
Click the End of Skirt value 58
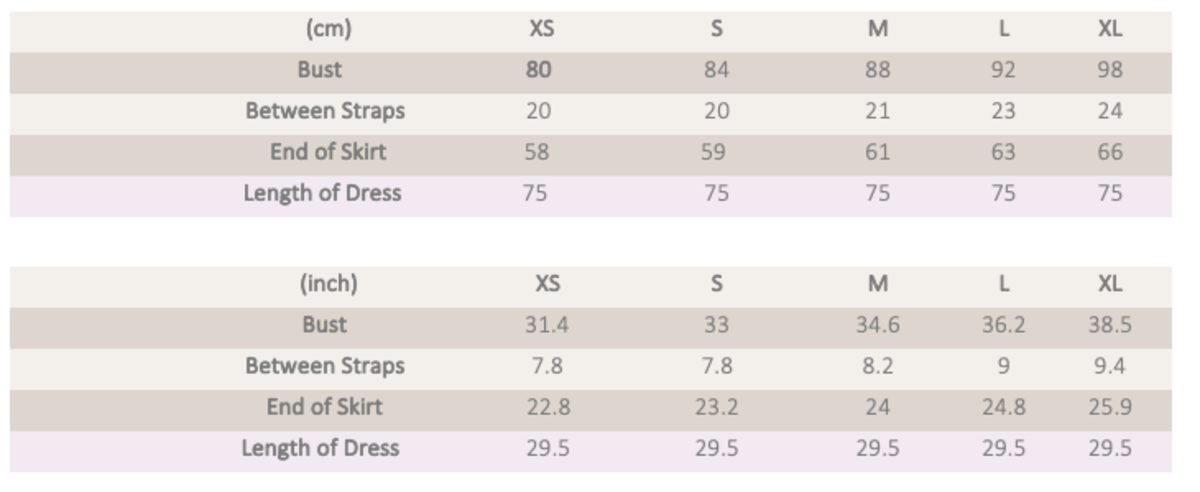pyautogui.click(x=538, y=152)
